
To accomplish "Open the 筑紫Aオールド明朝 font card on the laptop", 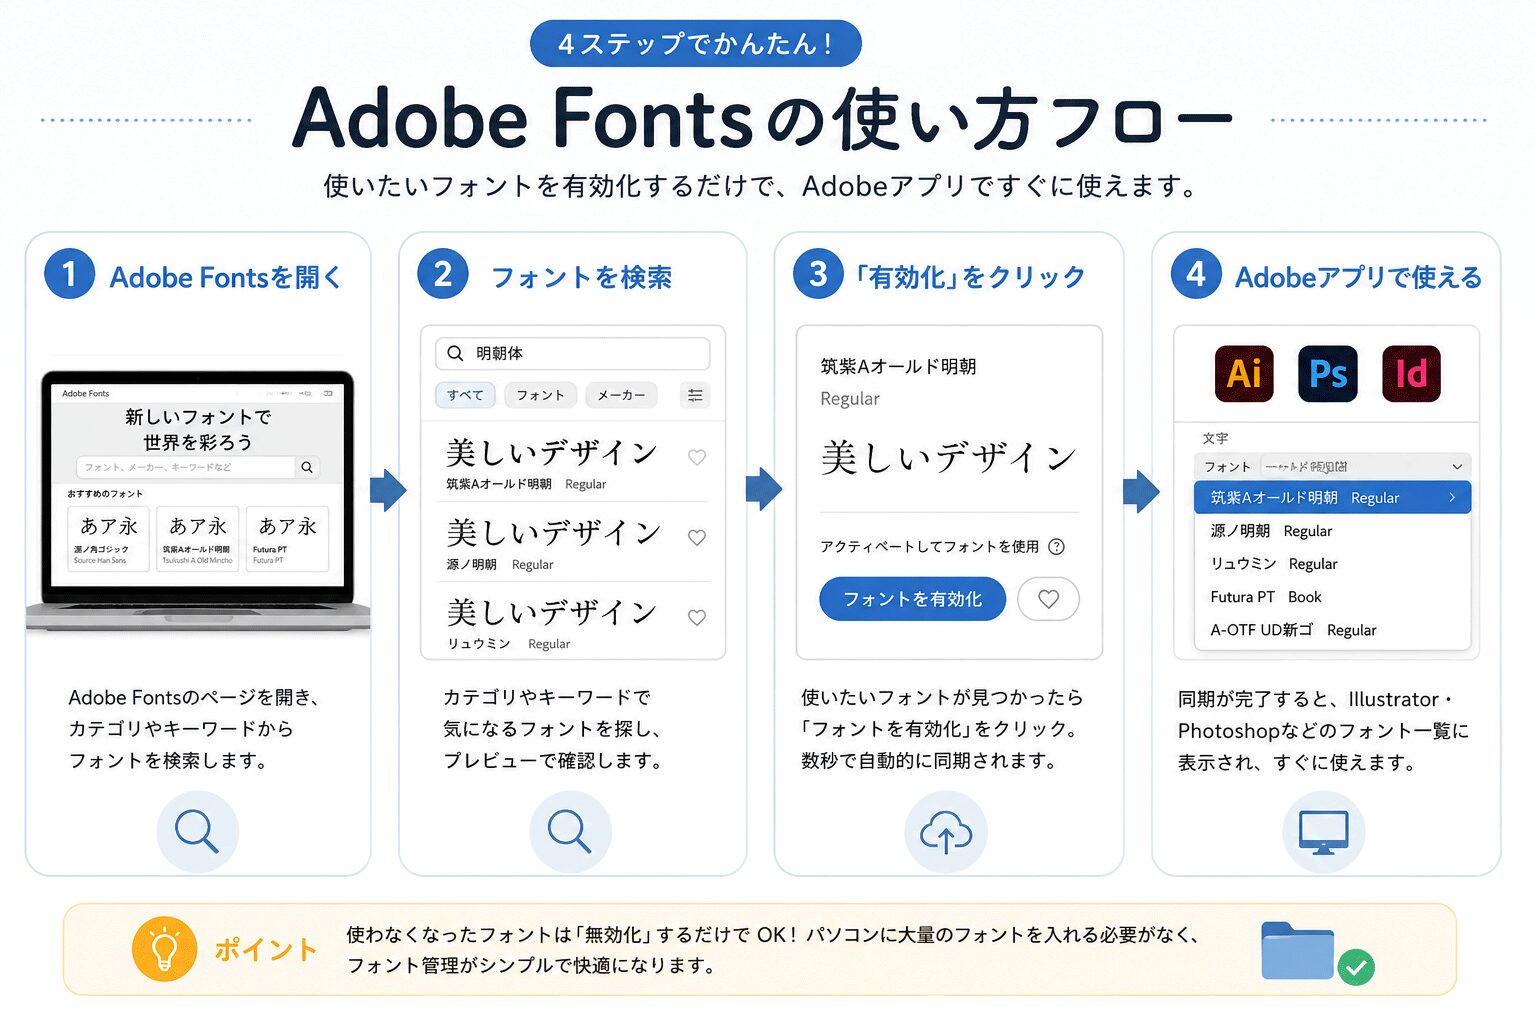I will (x=197, y=538).
